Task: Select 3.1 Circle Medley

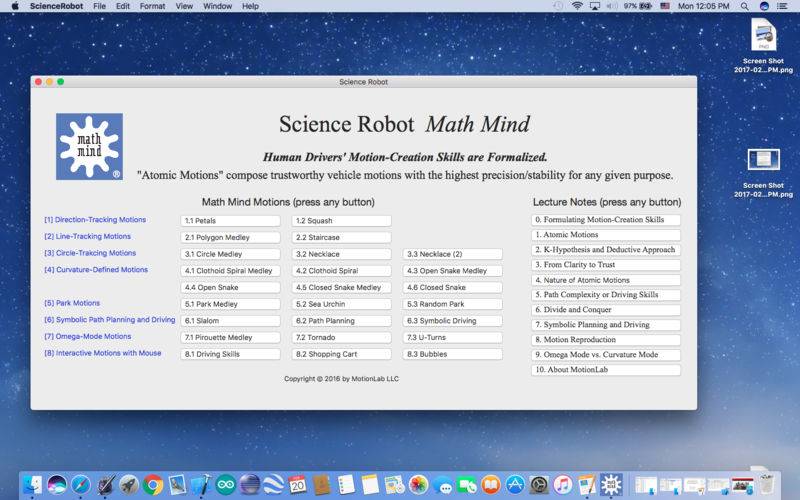Action: coord(230,254)
